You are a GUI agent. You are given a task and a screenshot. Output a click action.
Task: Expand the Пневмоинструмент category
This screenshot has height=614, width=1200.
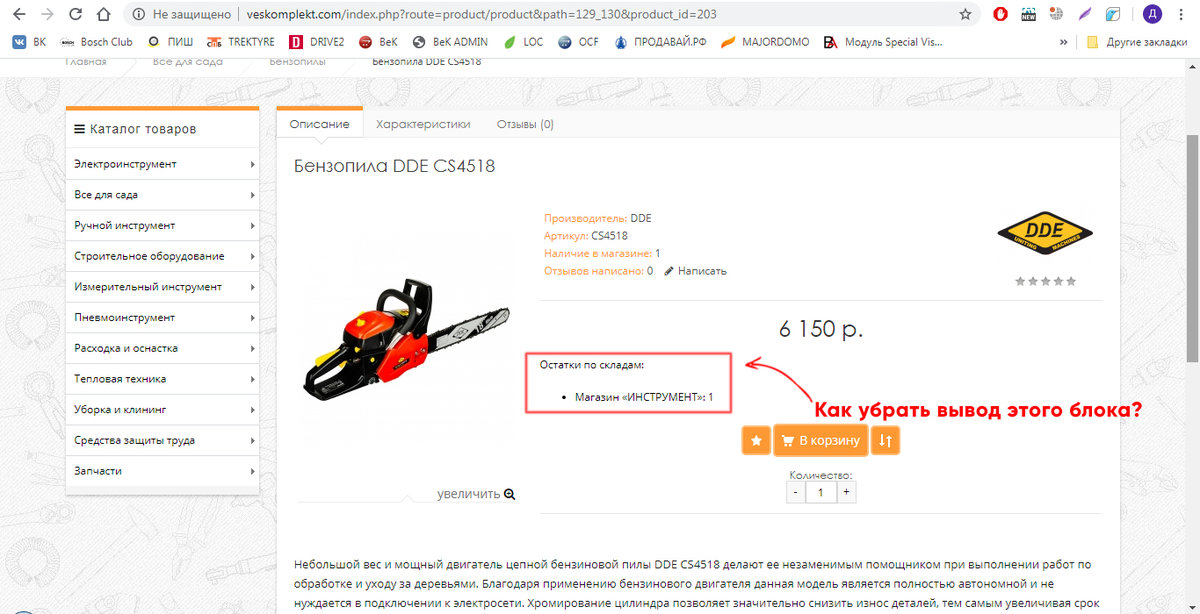pos(163,318)
